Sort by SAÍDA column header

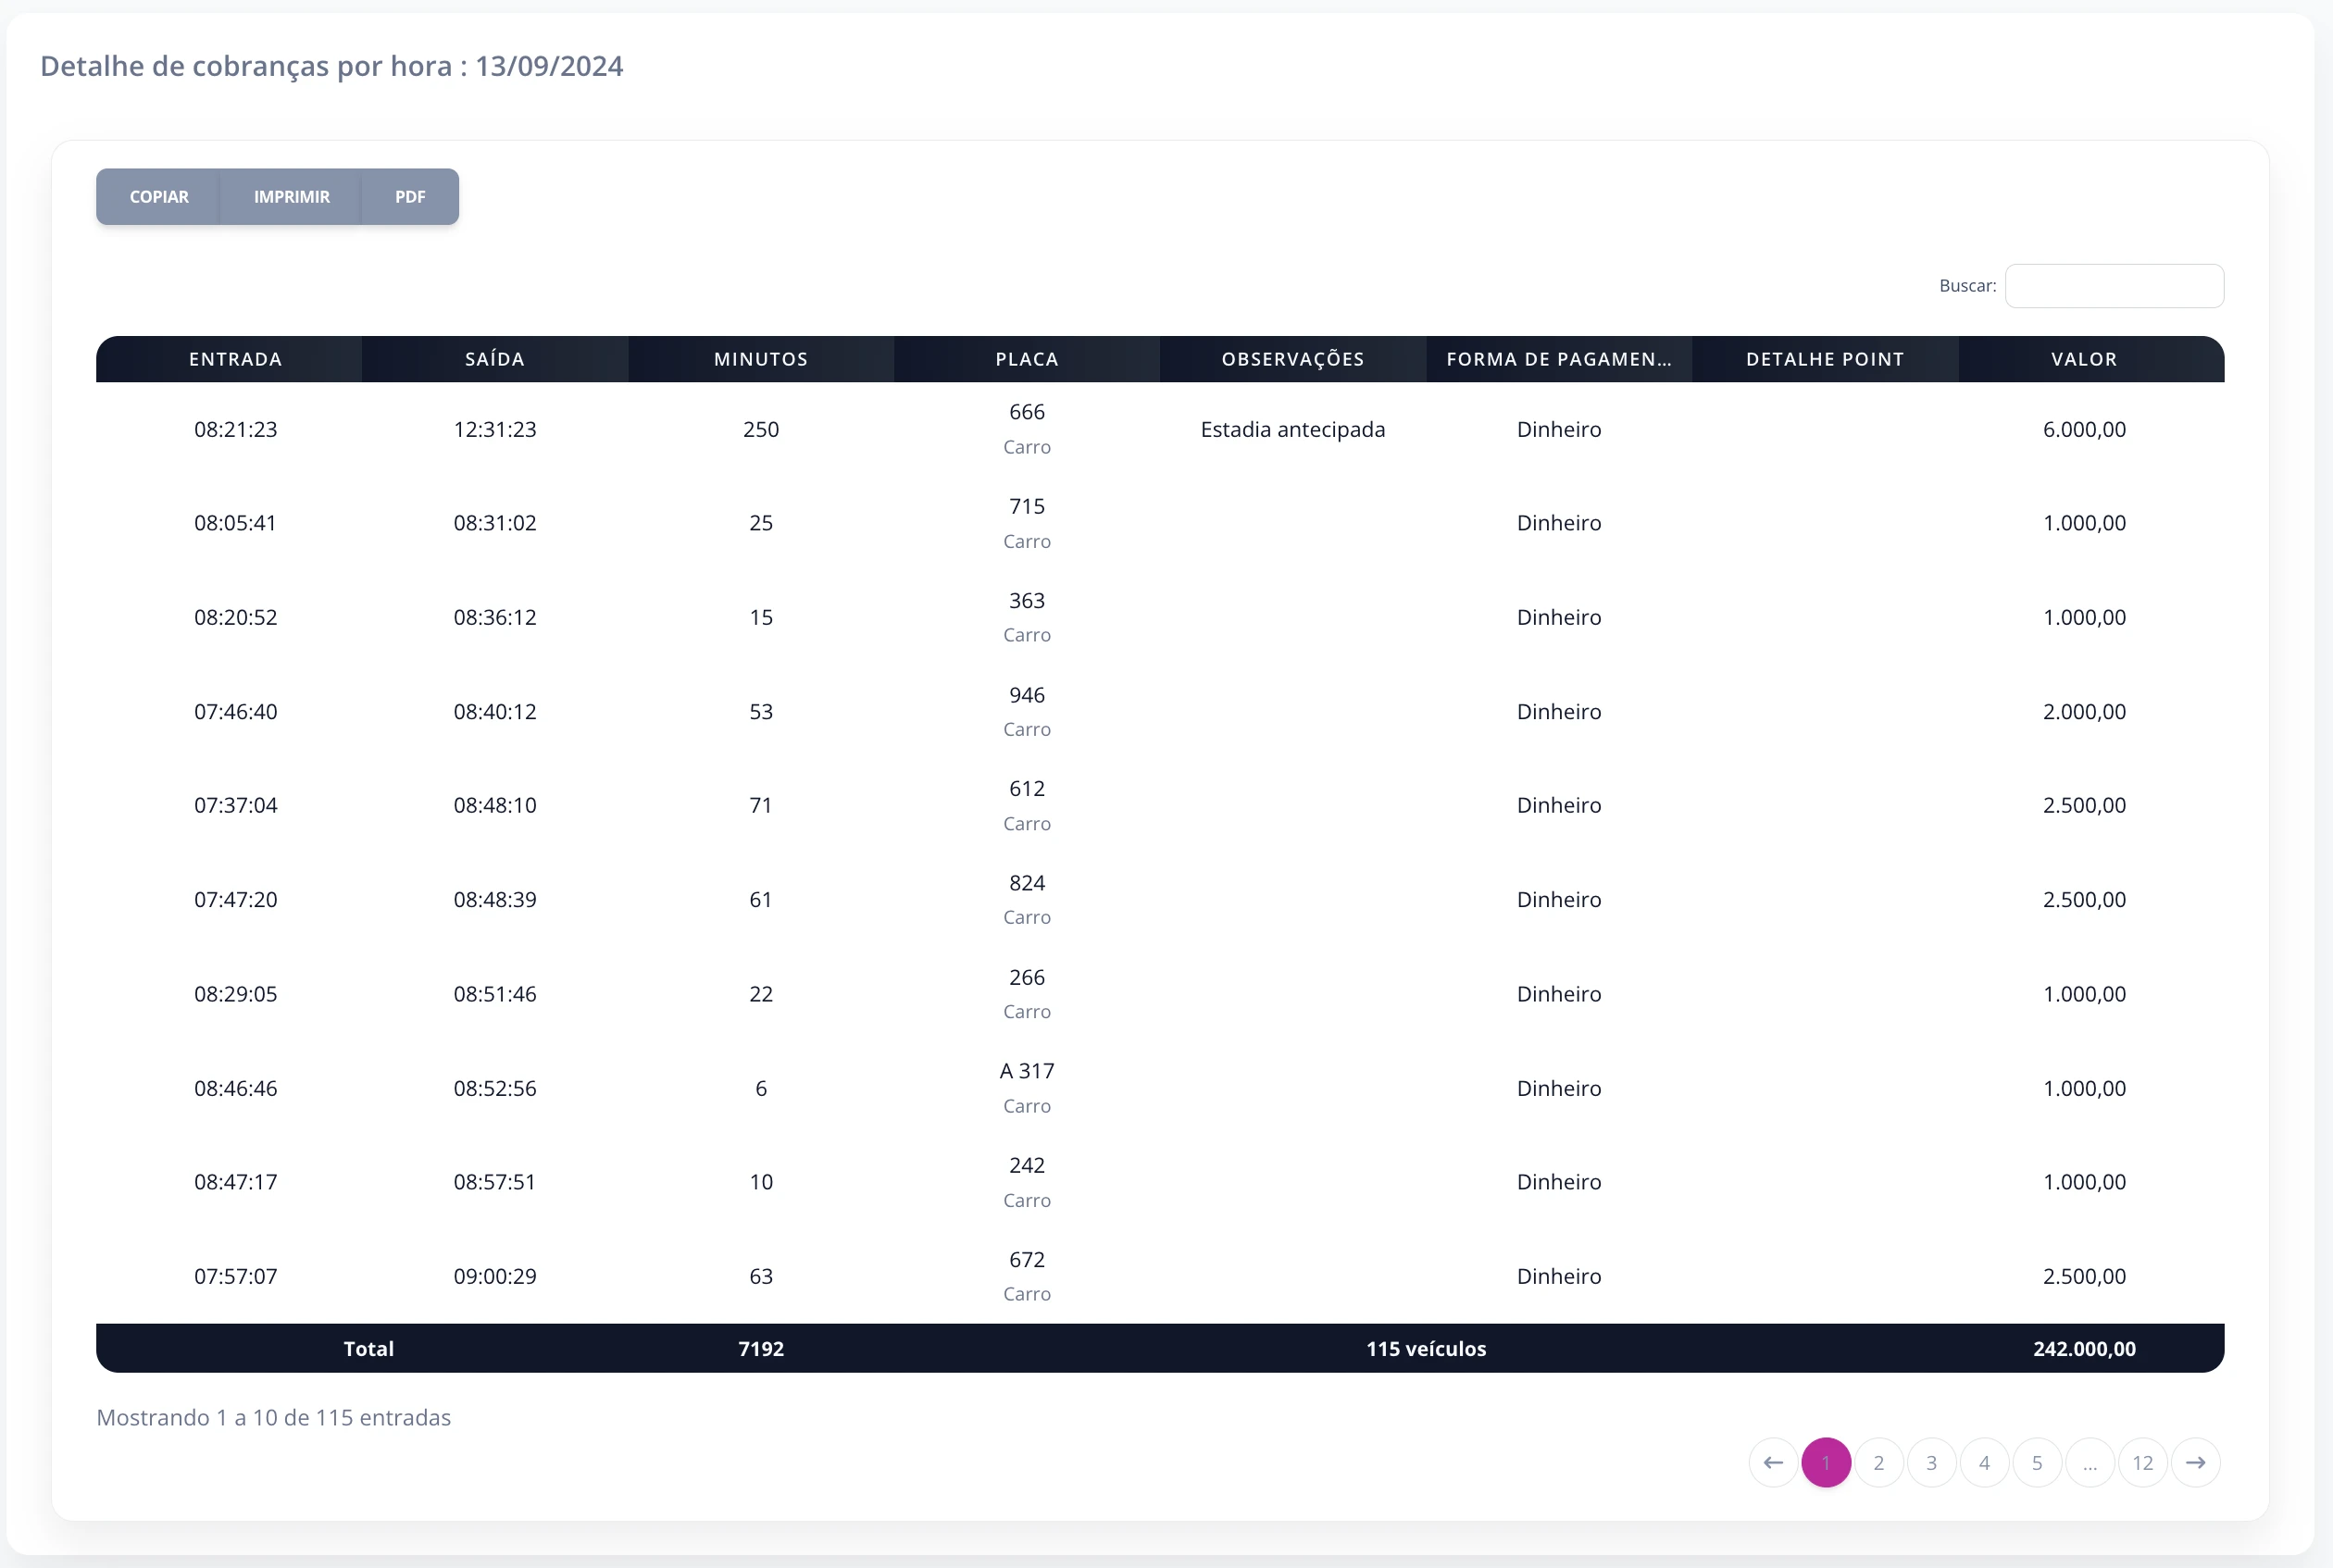coord(495,359)
